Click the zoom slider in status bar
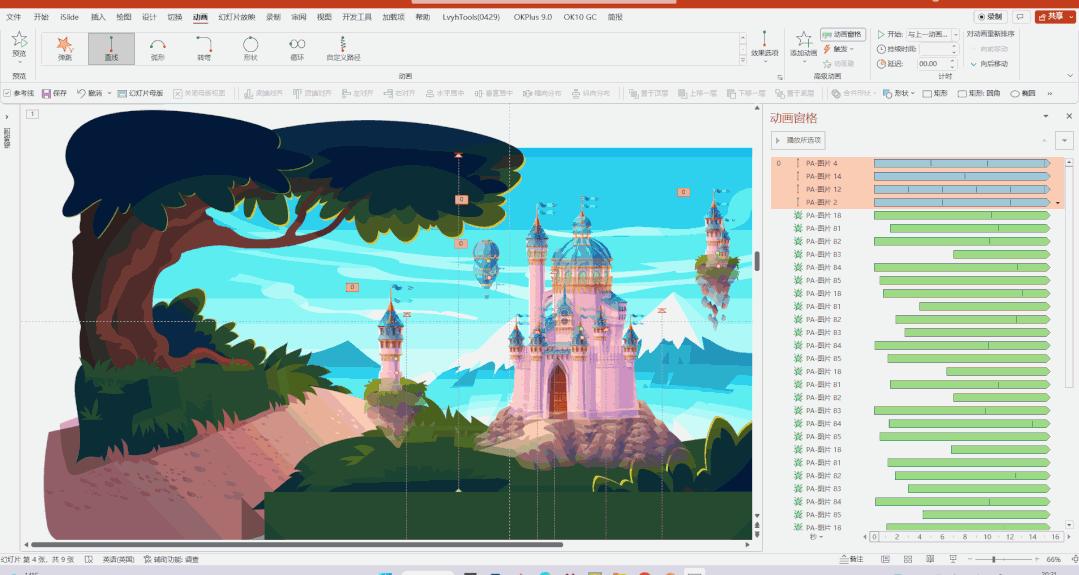This screenshot has width=1079, height=575. [x=994, y=560]
